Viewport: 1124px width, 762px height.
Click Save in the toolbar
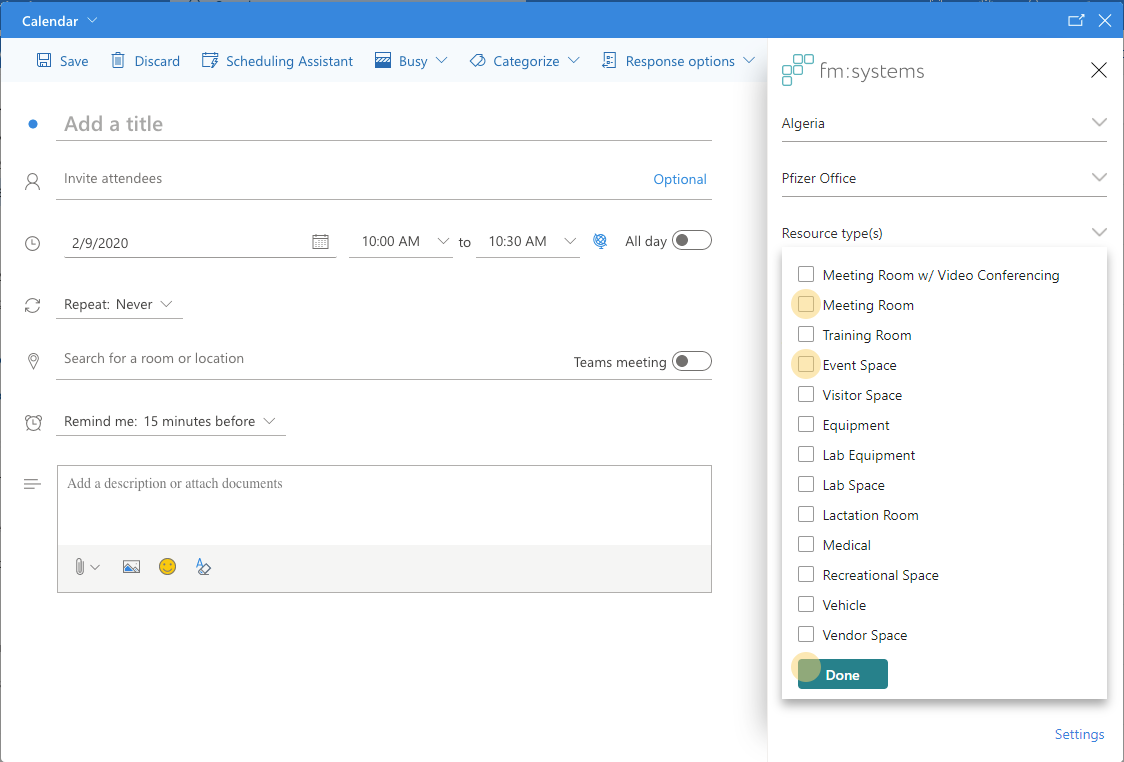[x=62, y=61]
